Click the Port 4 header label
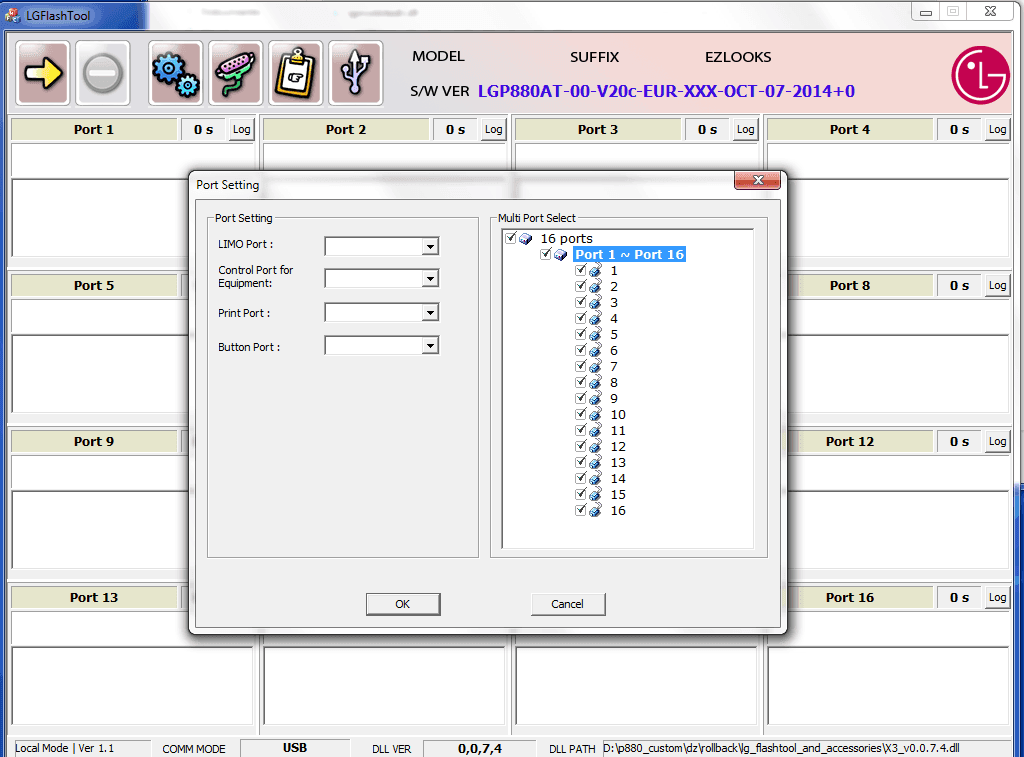1024x757 pixels. (850, 129)
